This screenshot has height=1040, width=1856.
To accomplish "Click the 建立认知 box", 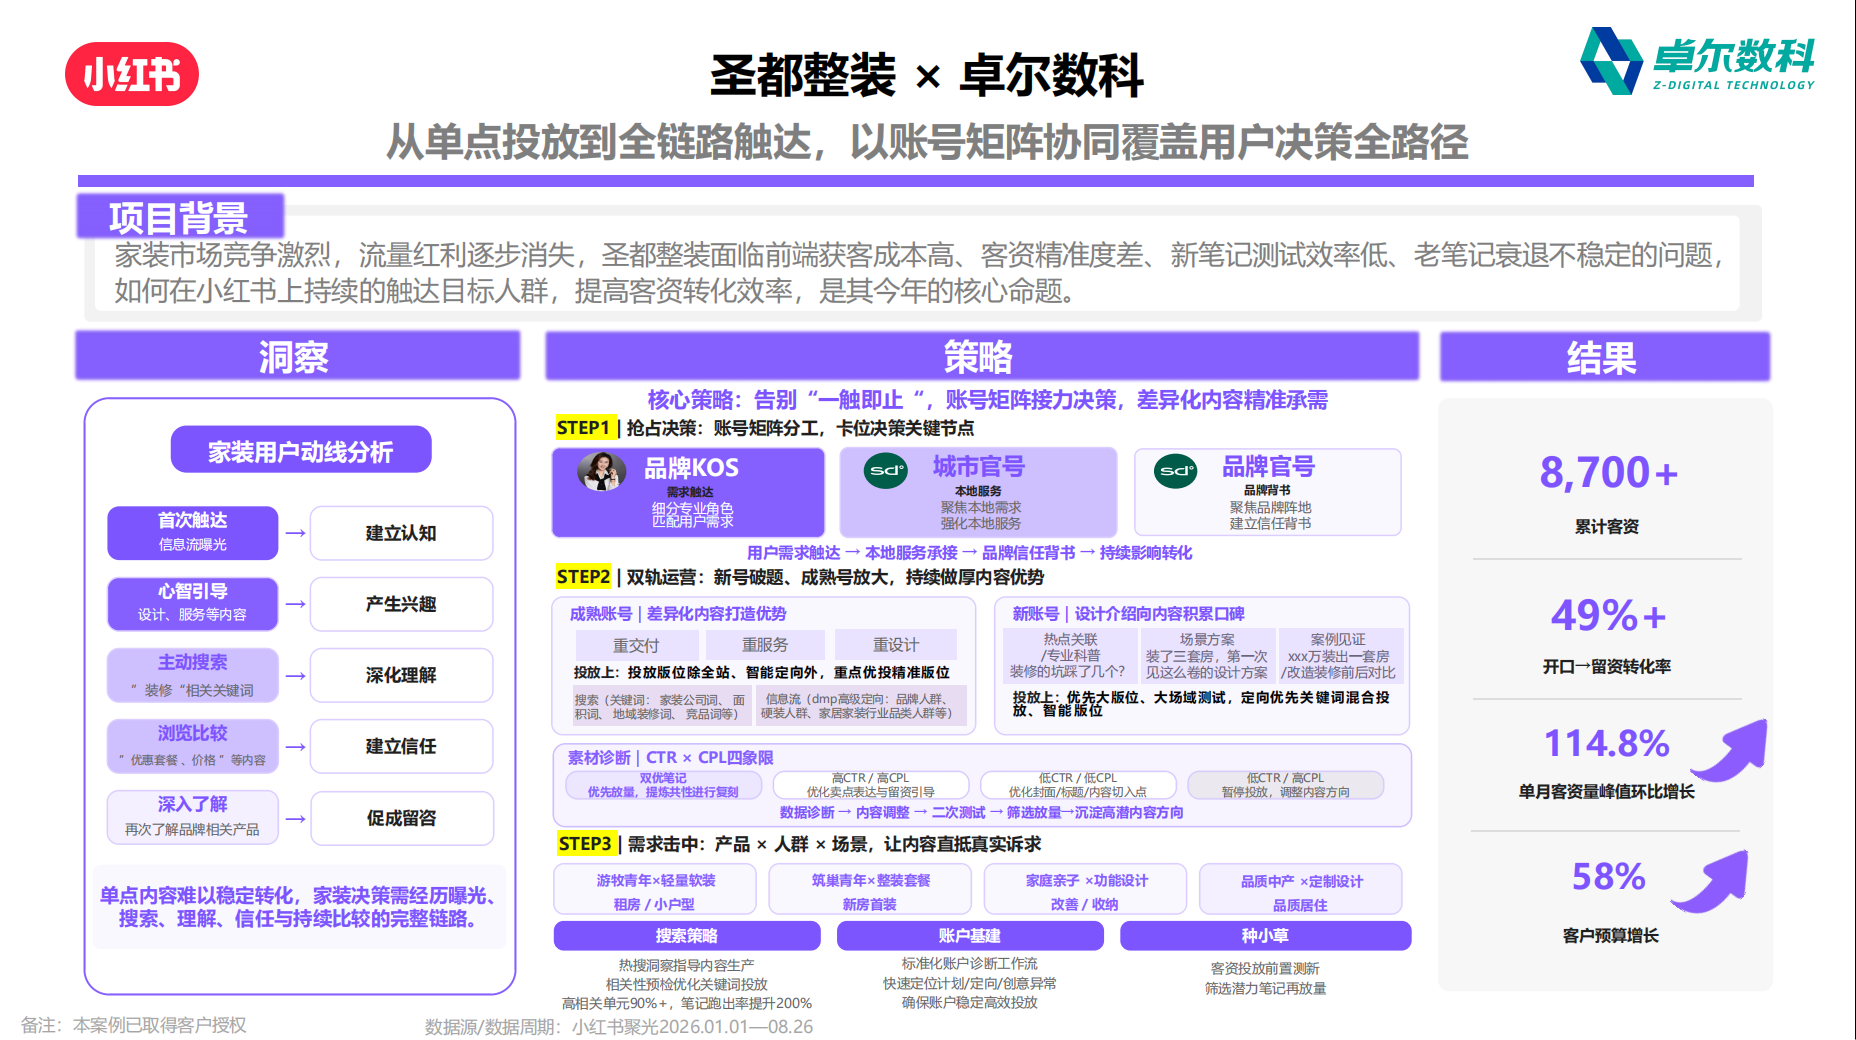I will point(401,533).
